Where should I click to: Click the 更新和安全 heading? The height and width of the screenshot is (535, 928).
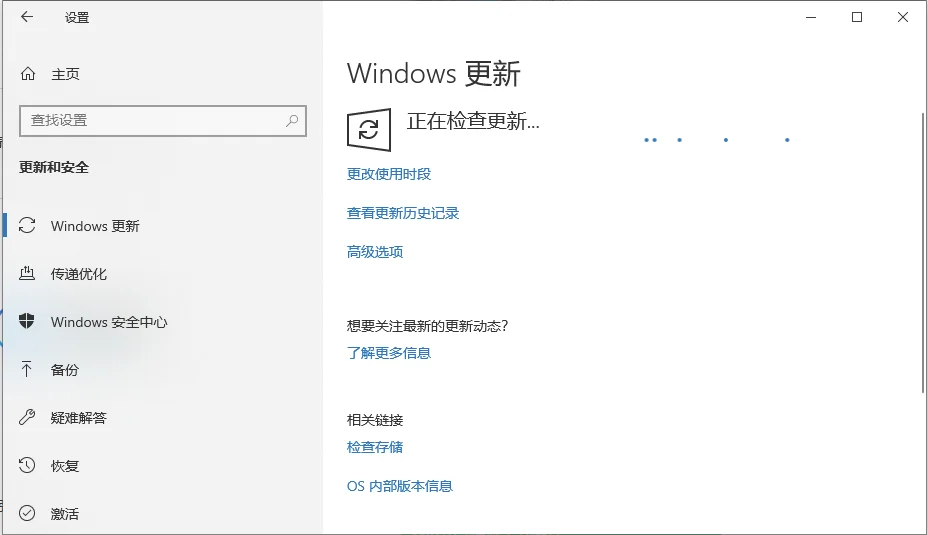(54, 167)
